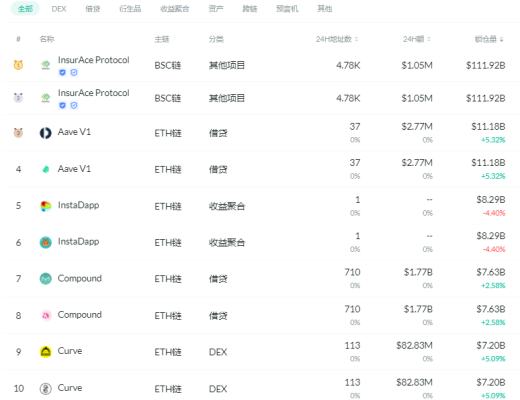Click the pink Compound logo in row 8
Viewport: 520px width, 400px height.
pyautogui.click(x=46, y=315)
